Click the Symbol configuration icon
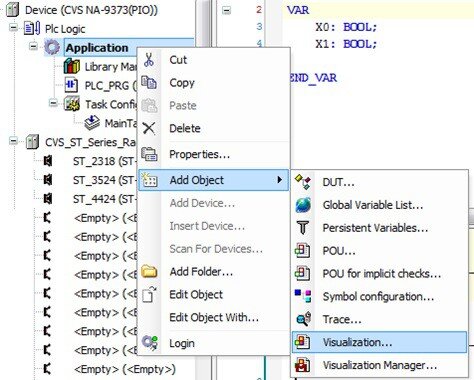 (x=303, y=296)
